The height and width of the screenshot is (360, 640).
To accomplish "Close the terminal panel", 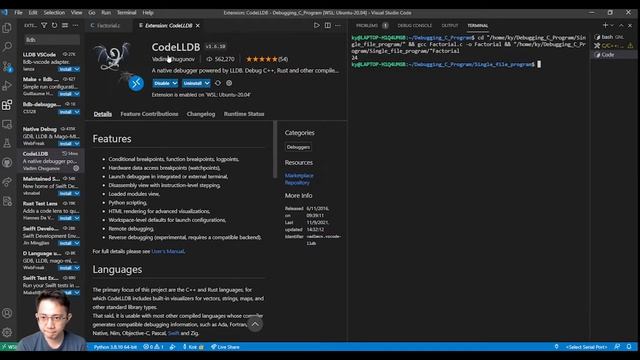I will tap(630, 25).
